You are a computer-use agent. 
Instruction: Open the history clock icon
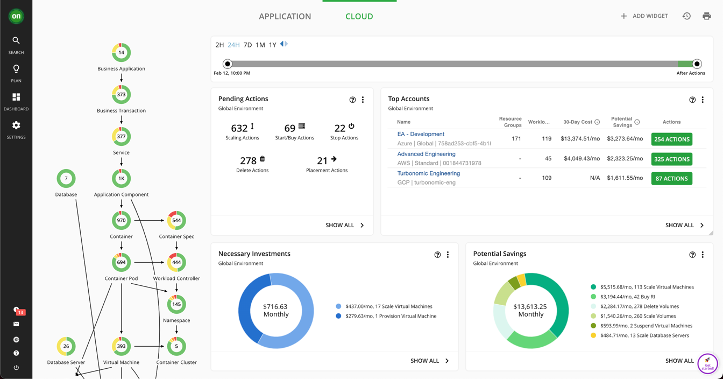pos(687,16)
